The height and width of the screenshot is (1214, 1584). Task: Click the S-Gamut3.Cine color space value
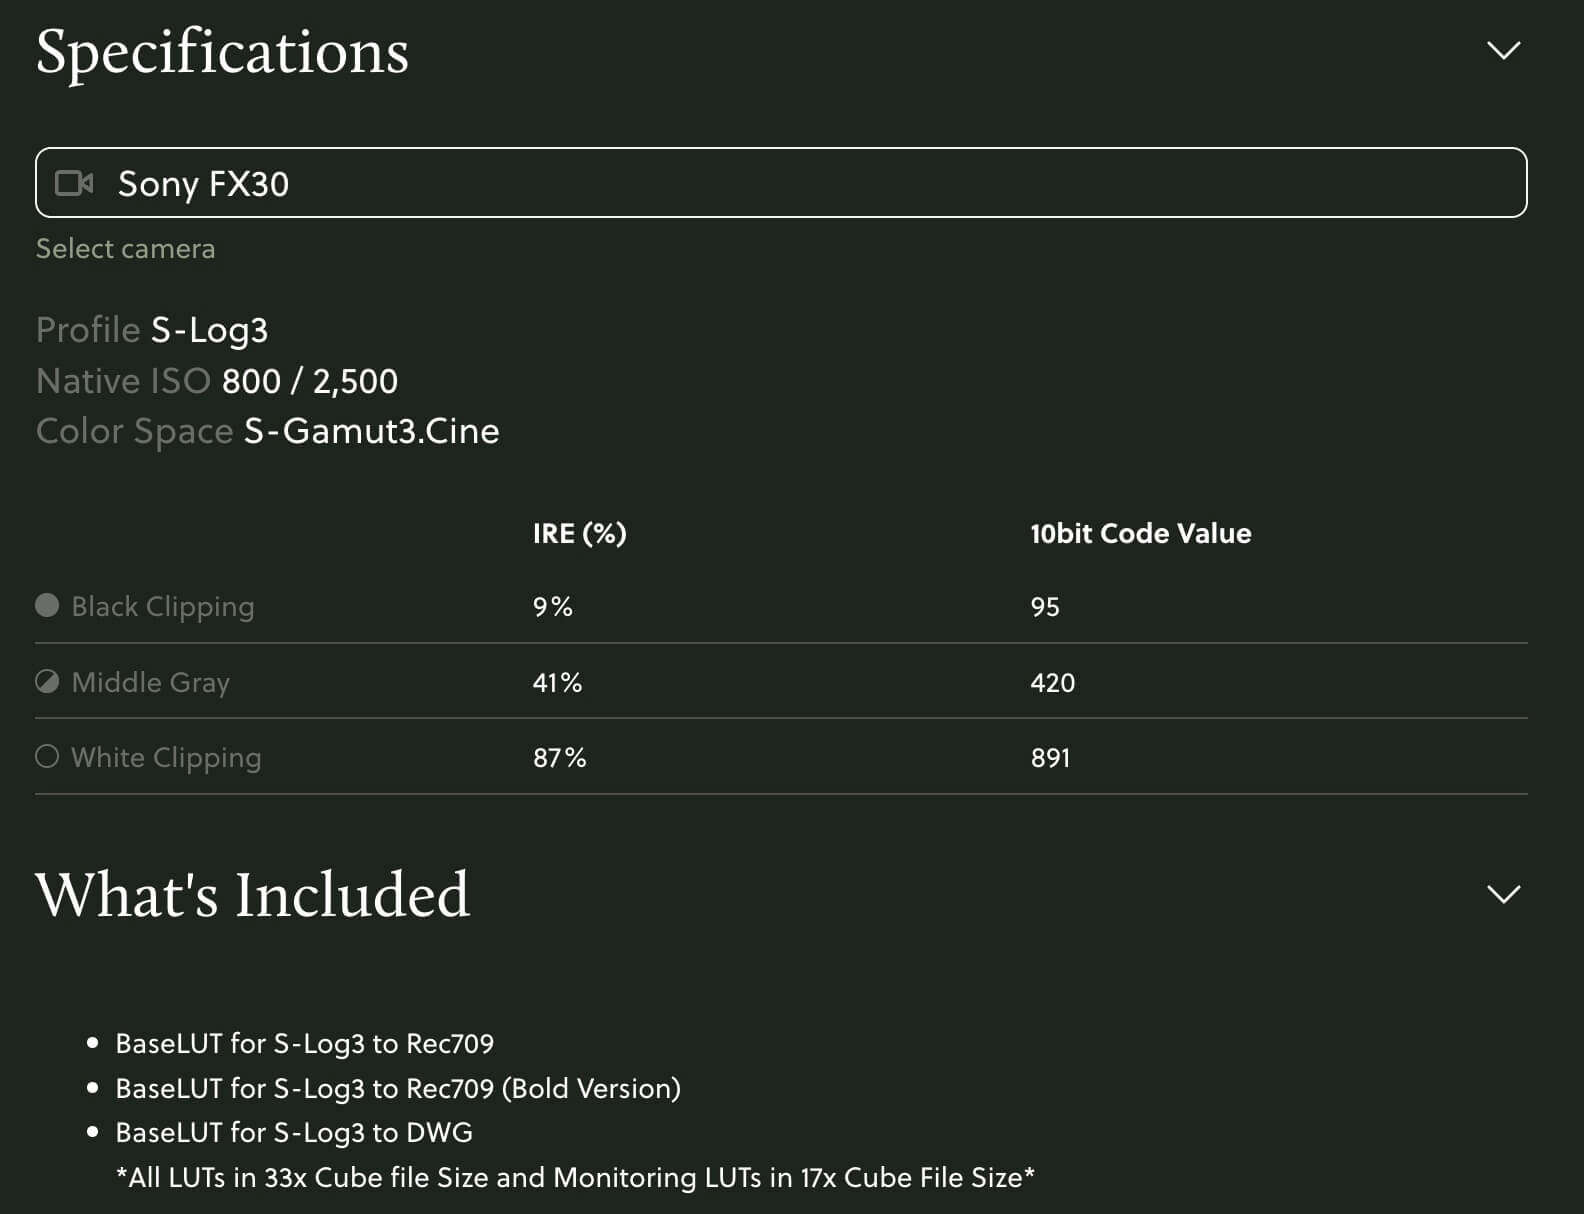pos(371,431)
